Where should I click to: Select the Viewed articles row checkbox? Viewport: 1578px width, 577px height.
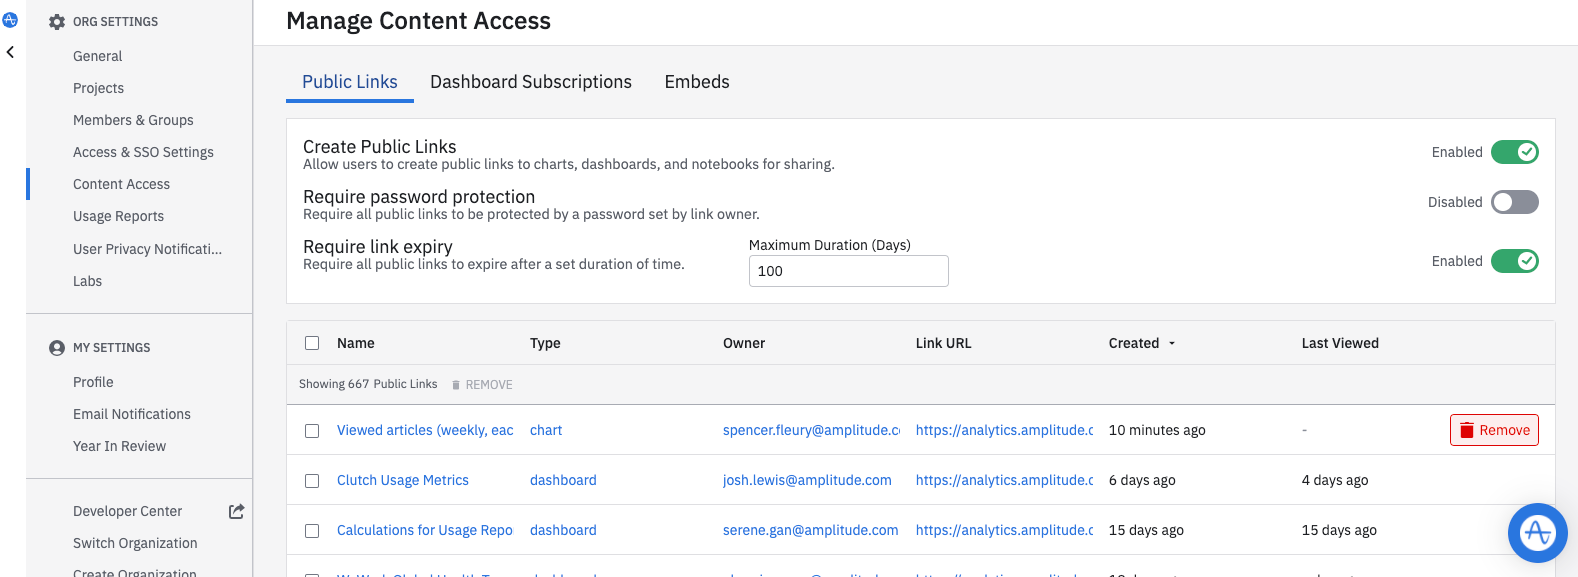(312, 431)
